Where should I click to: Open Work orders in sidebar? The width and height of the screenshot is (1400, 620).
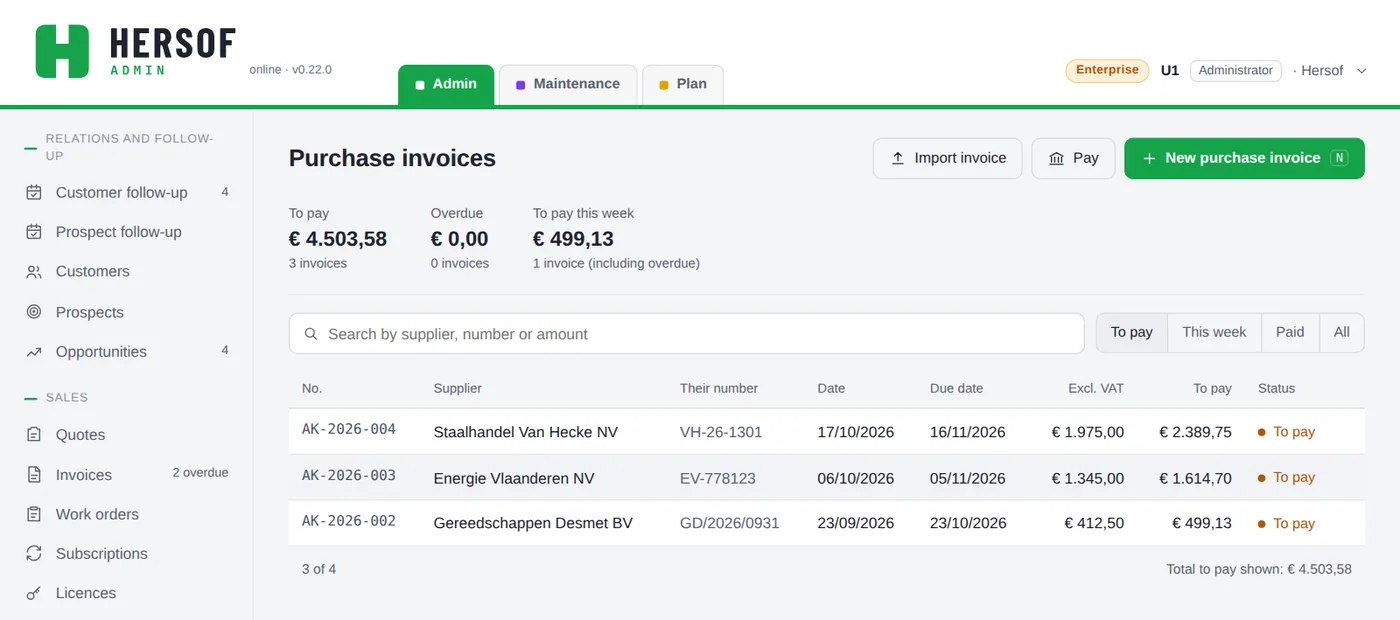coord(127,514)
